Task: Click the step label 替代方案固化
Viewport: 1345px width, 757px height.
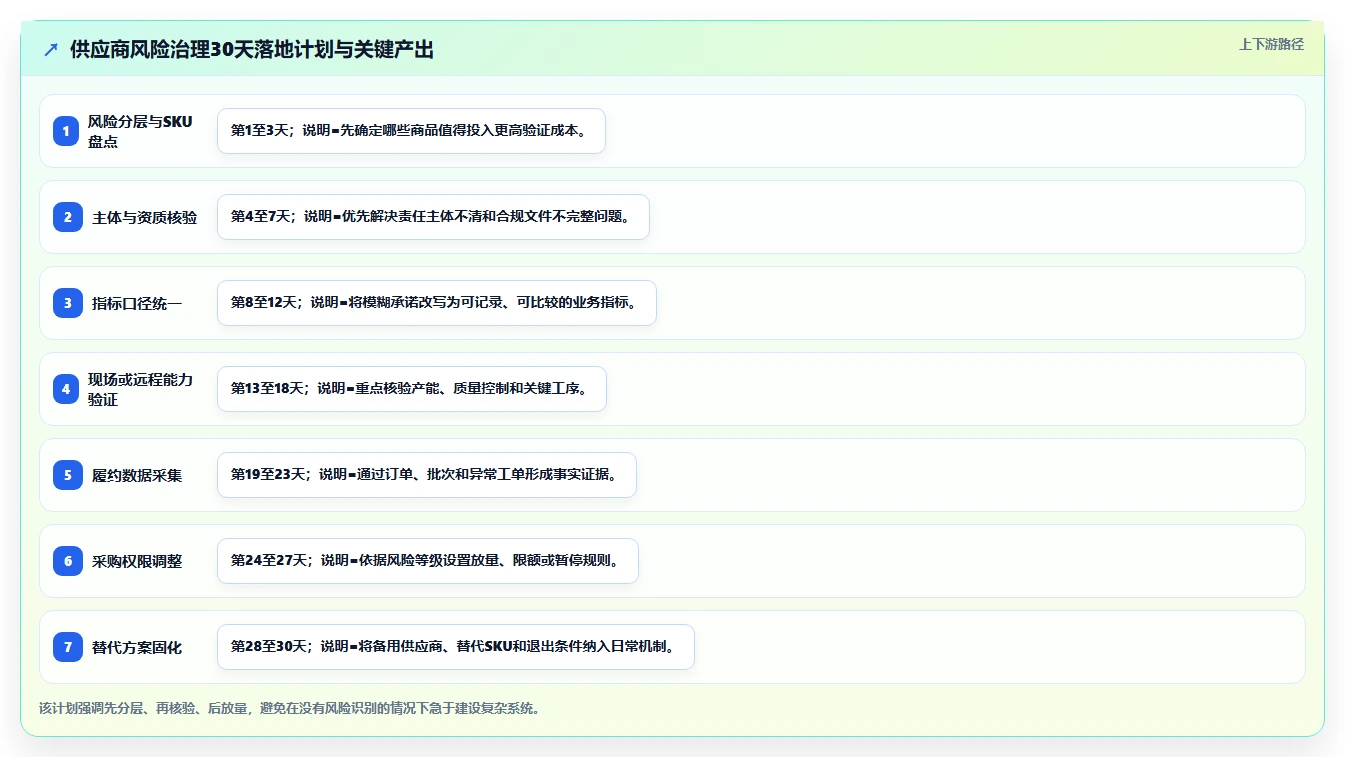Action: [137, 647]
